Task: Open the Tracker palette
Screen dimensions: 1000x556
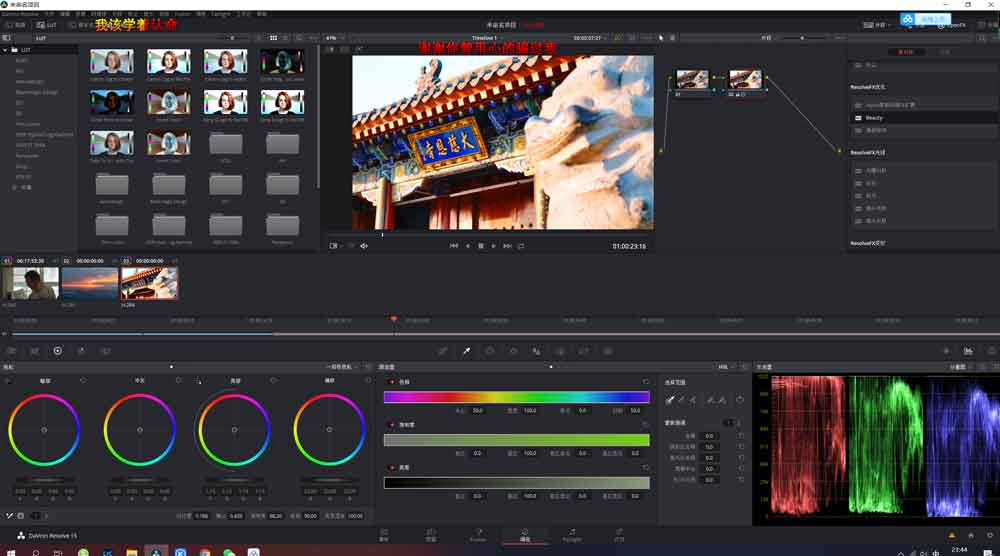Action: tap(513, 351)
